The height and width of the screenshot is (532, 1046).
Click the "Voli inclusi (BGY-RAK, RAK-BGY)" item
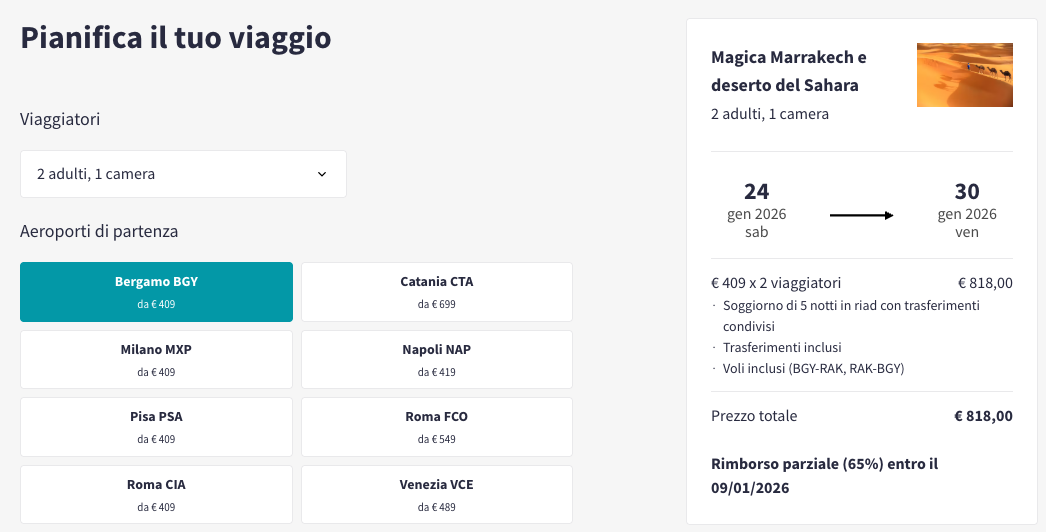coord(813,368)
